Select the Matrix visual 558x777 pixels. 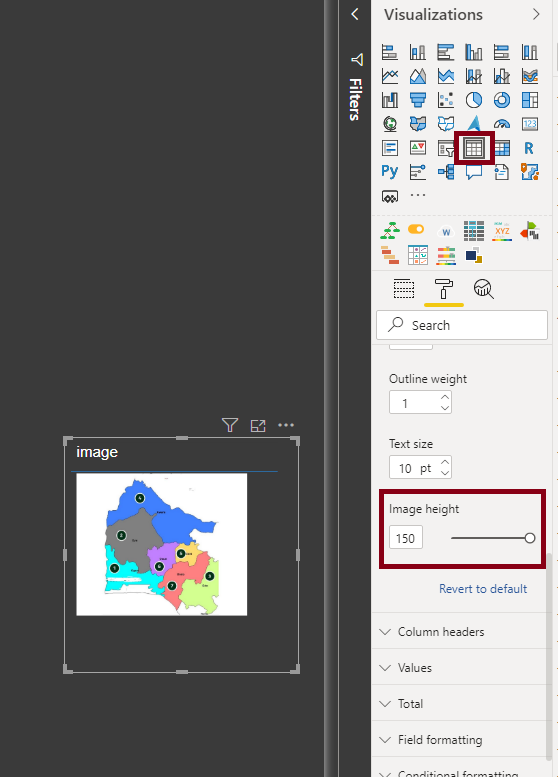(x=502, y=148)
